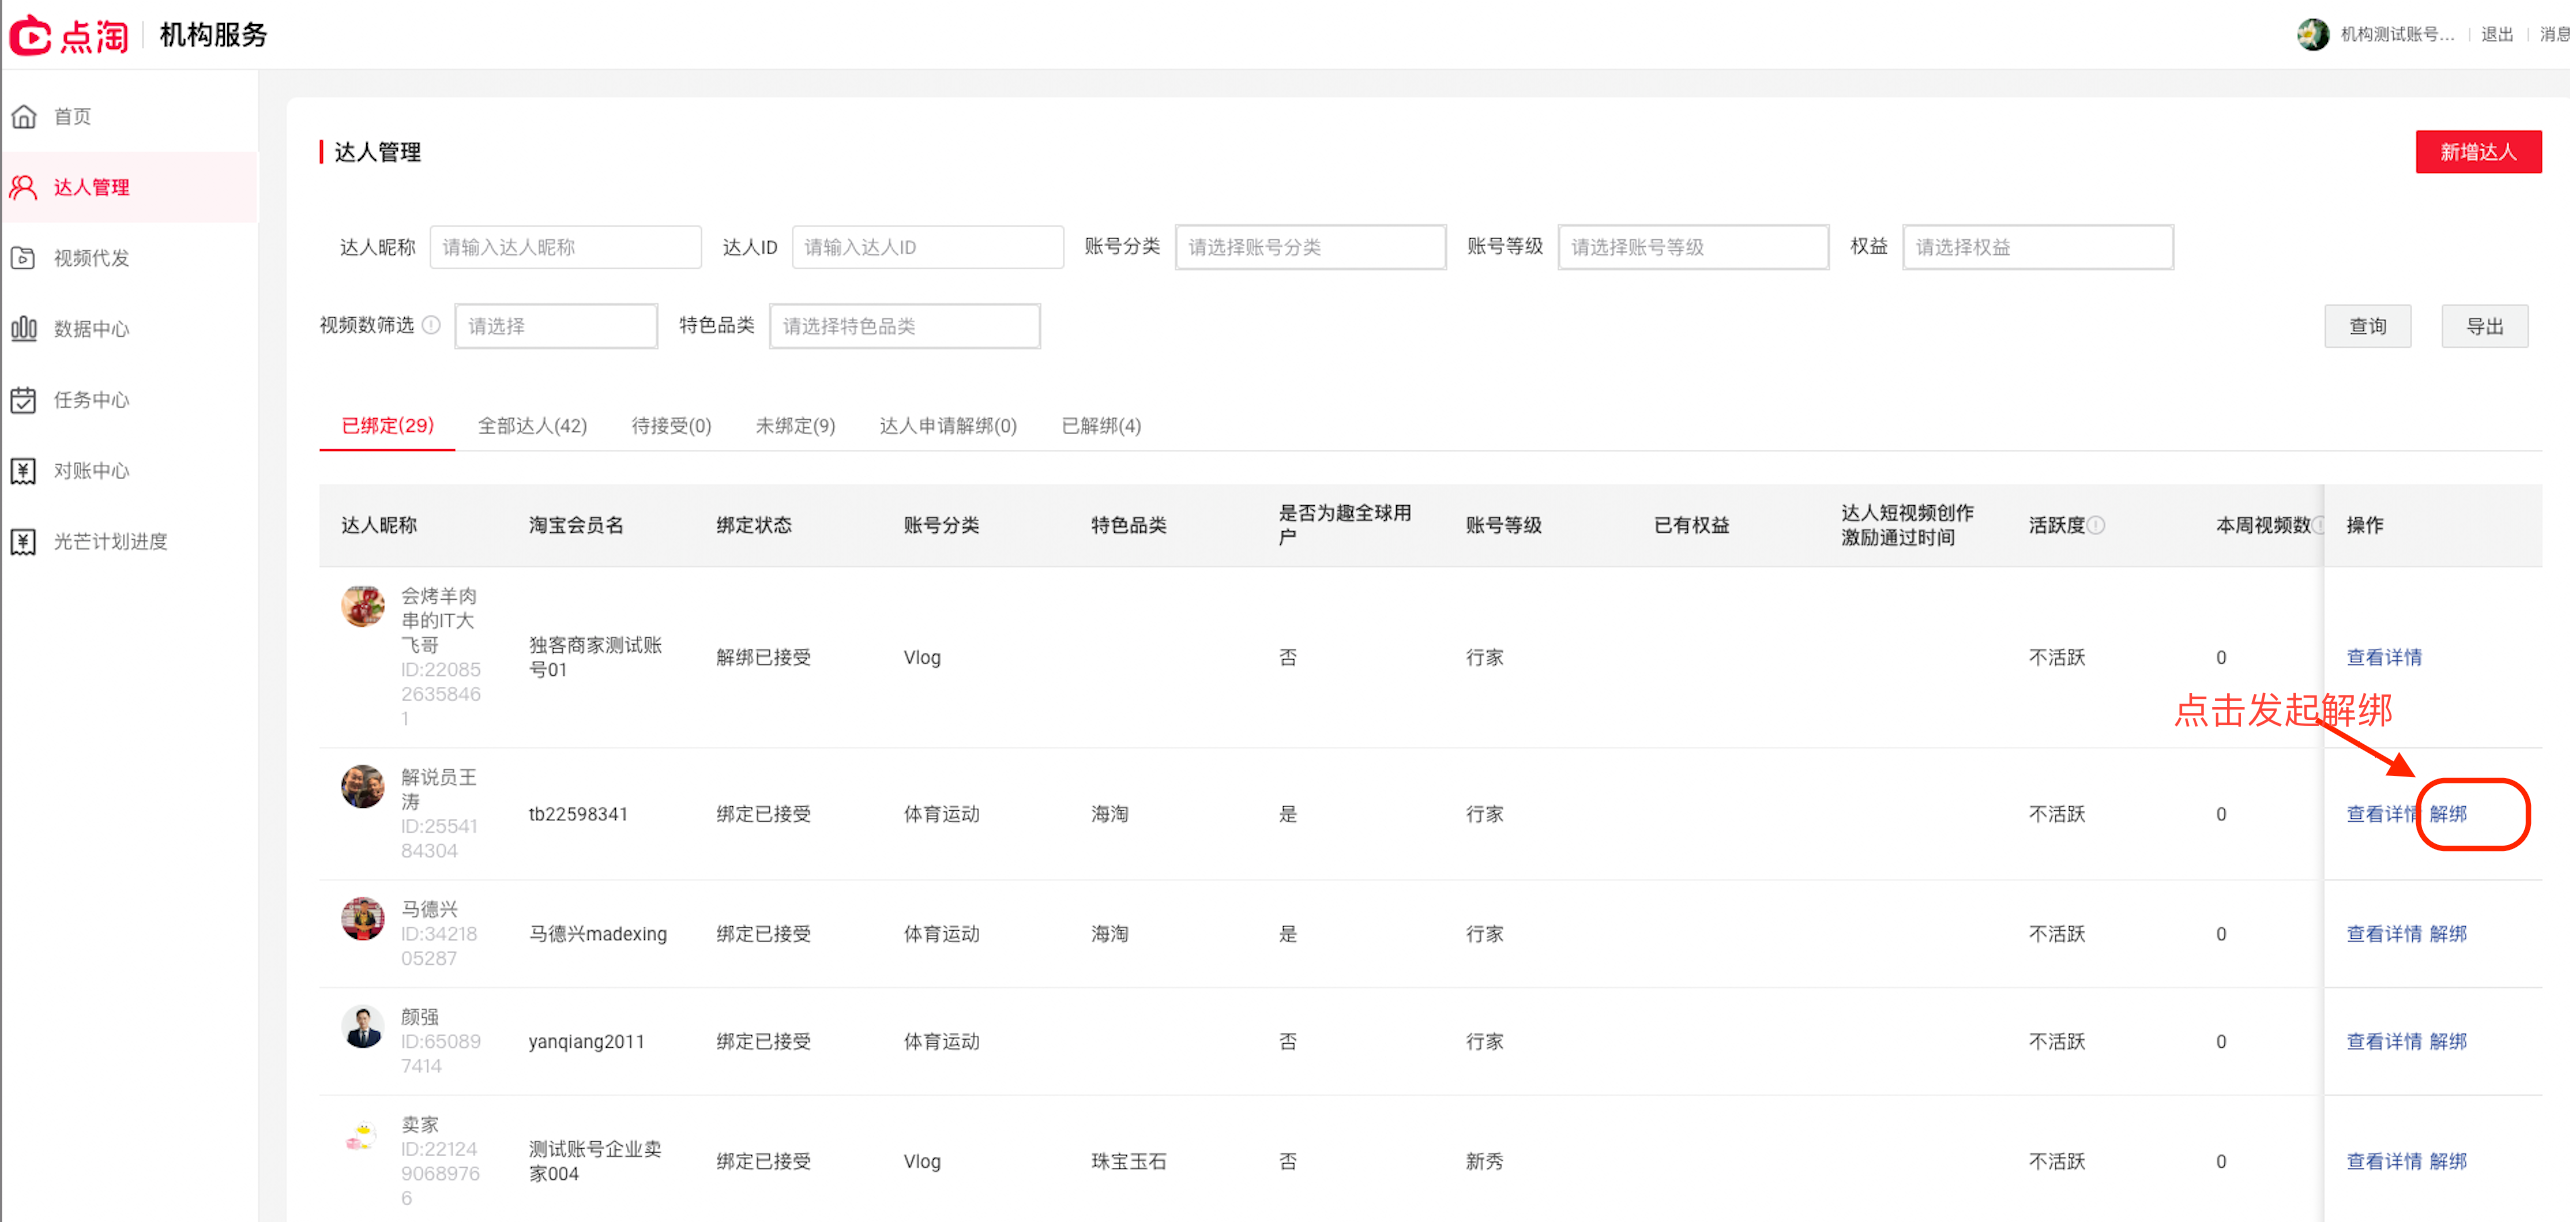Click 新秀 level cell
The height and width of the screenshot is (1222, 2570).
coord(1485,1163)
